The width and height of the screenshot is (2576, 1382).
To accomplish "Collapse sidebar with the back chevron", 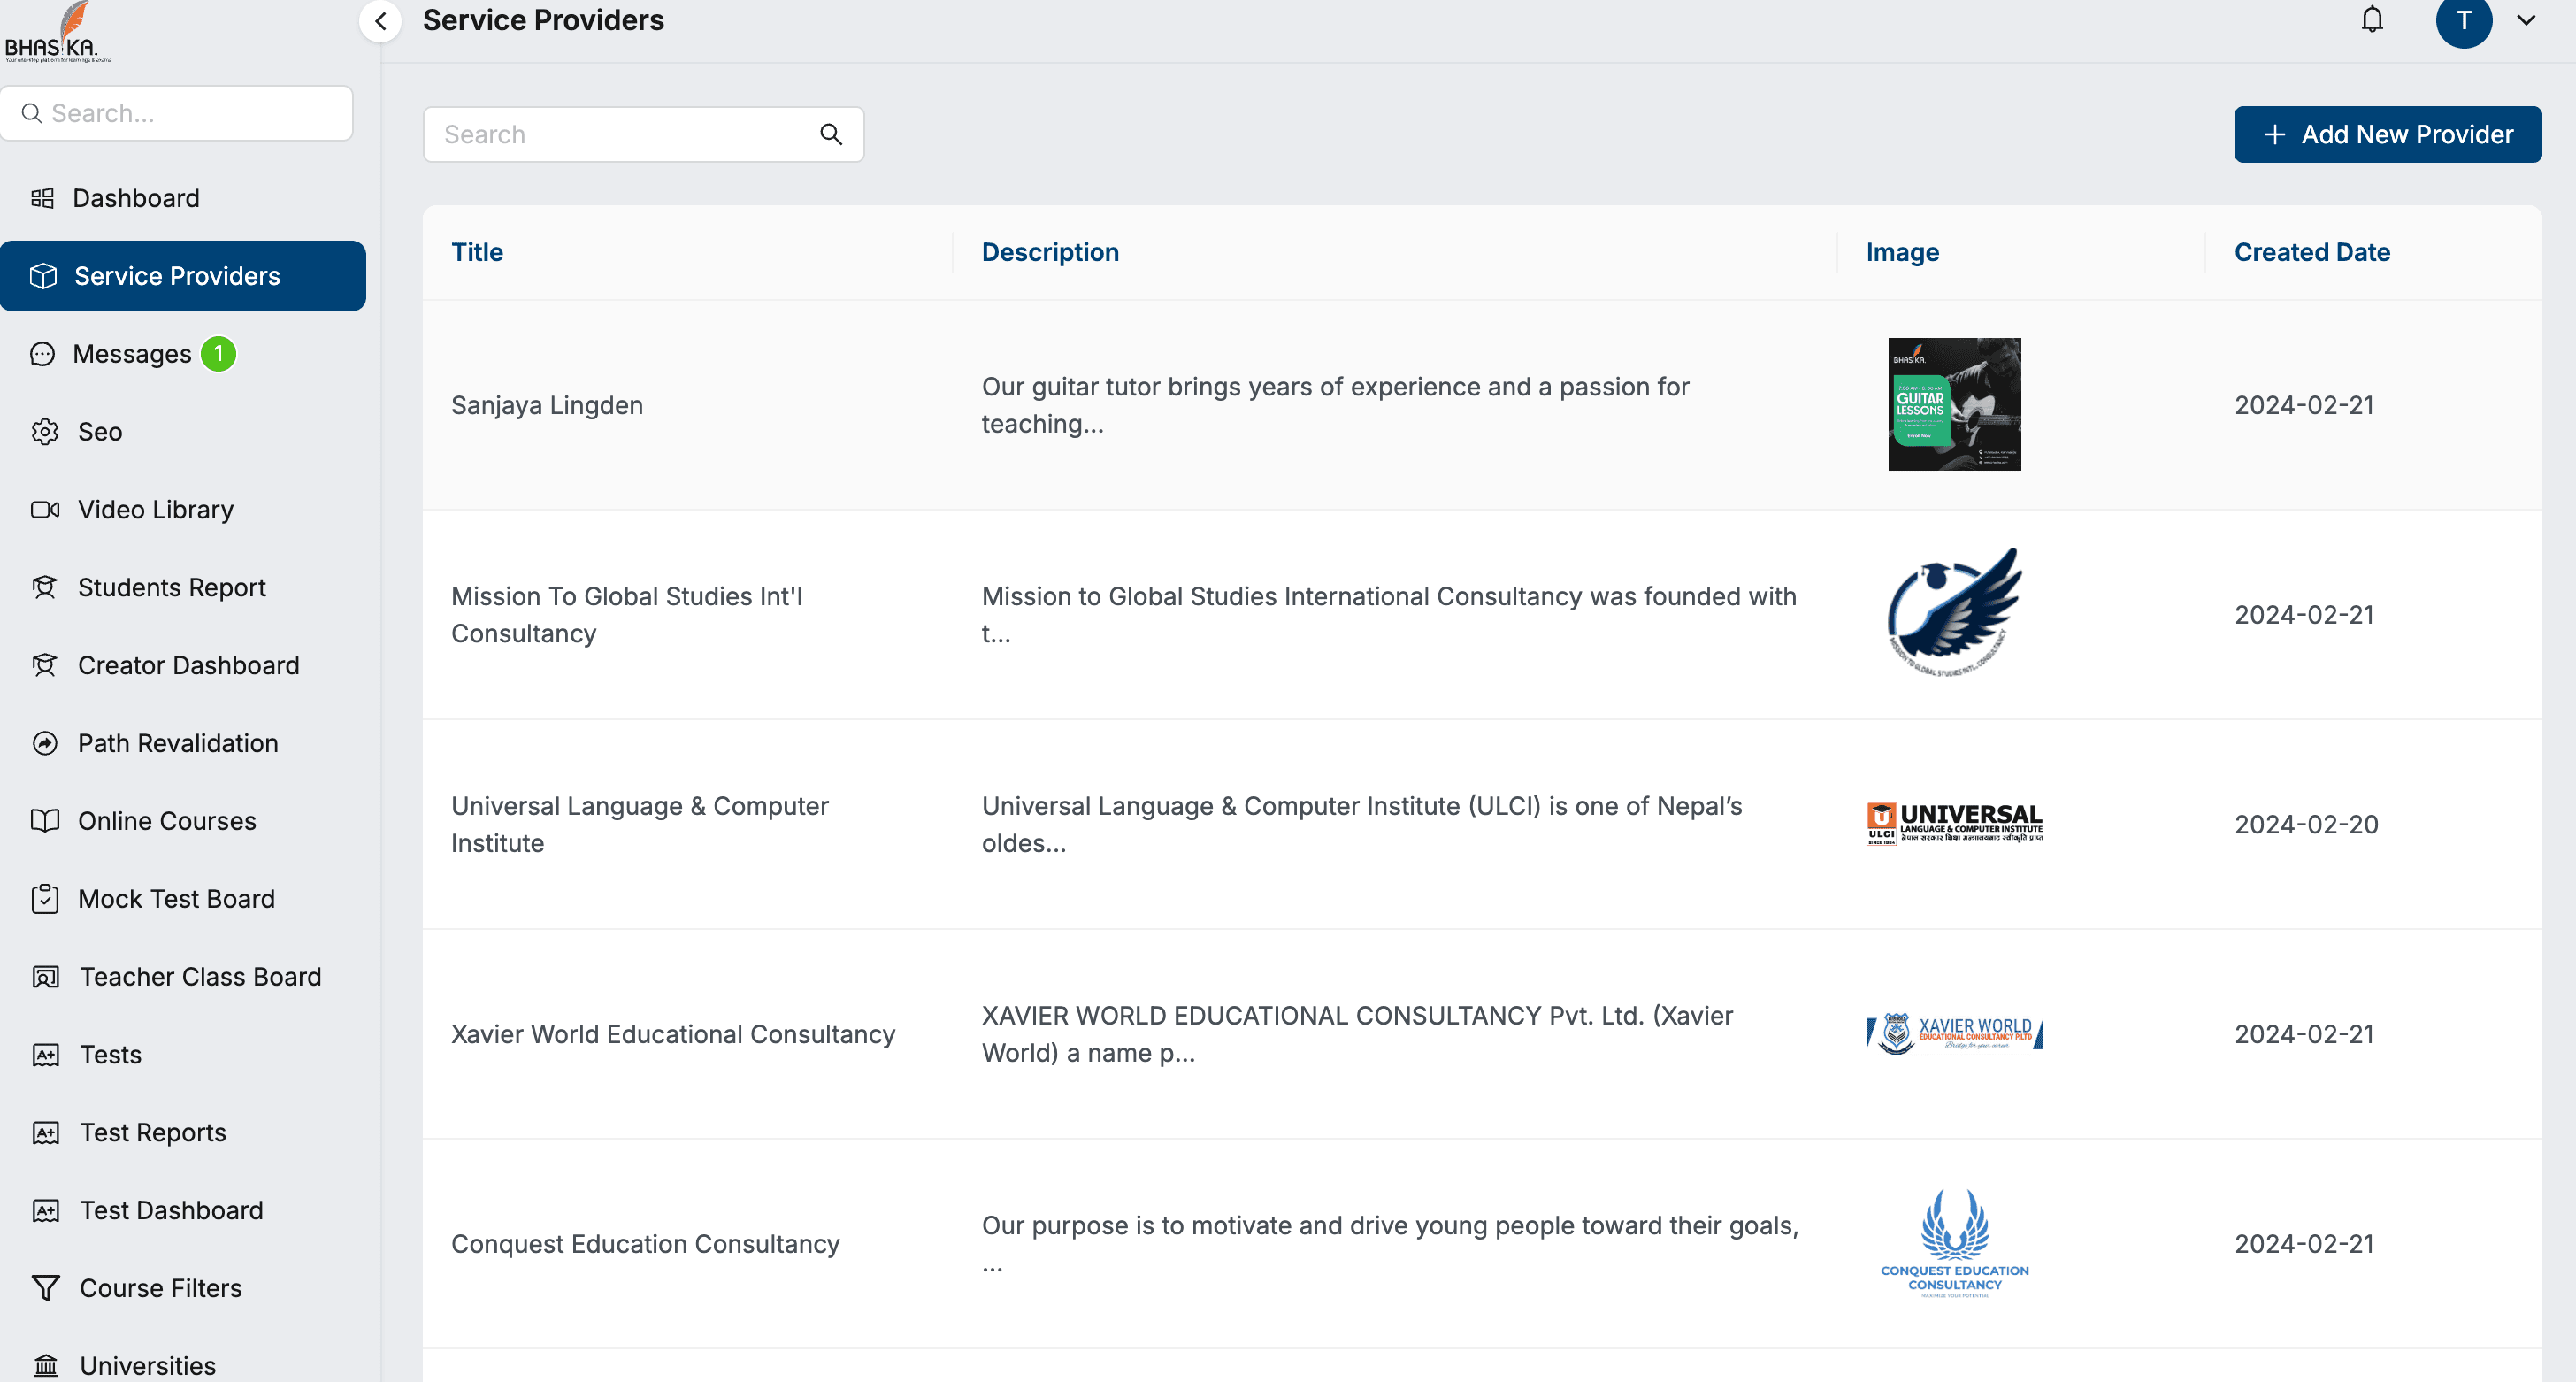I will 381,21.
